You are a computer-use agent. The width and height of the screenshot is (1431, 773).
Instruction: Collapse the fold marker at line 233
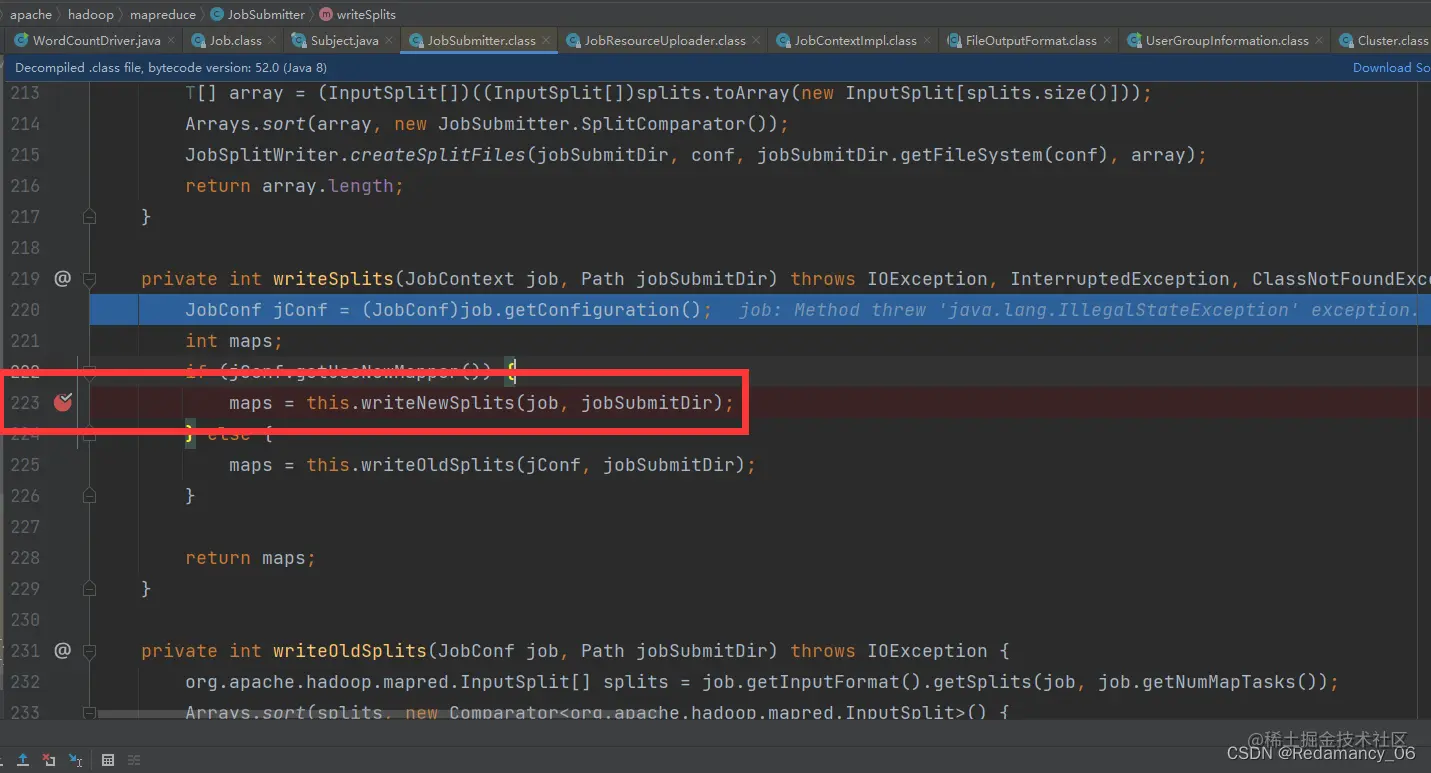tap(89, 713)
